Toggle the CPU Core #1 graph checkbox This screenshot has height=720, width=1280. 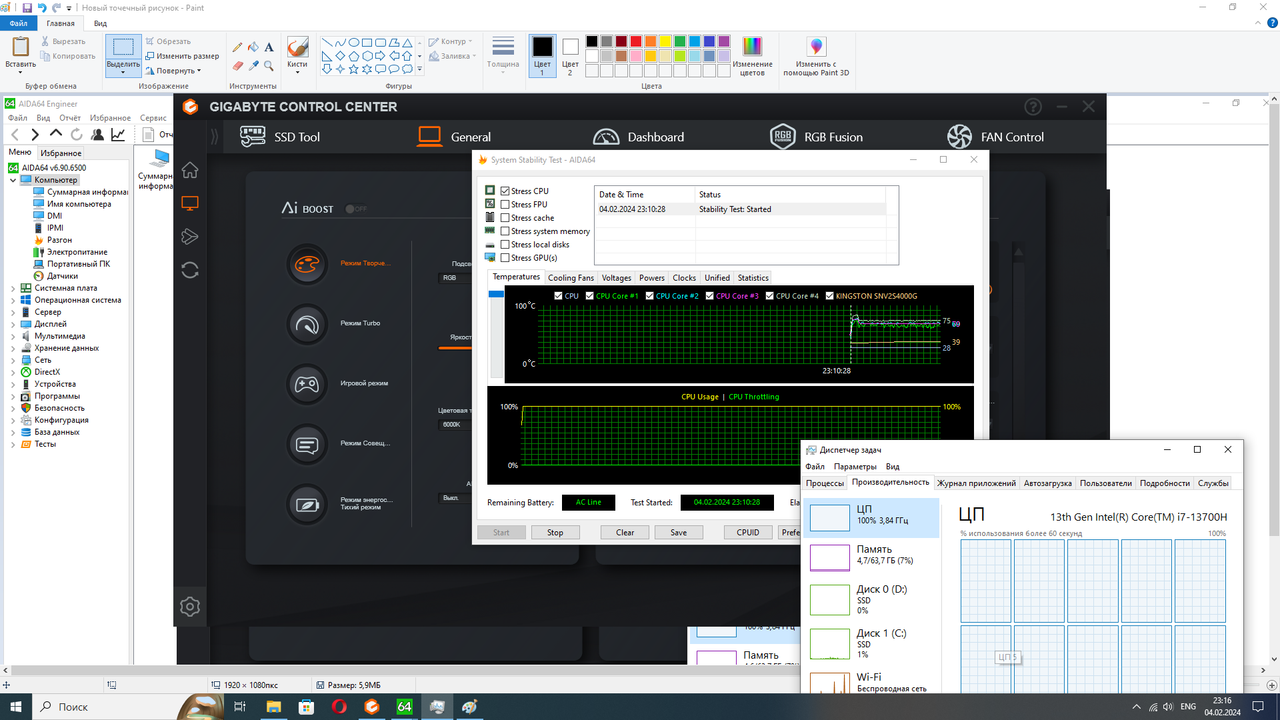click(591, 296)
